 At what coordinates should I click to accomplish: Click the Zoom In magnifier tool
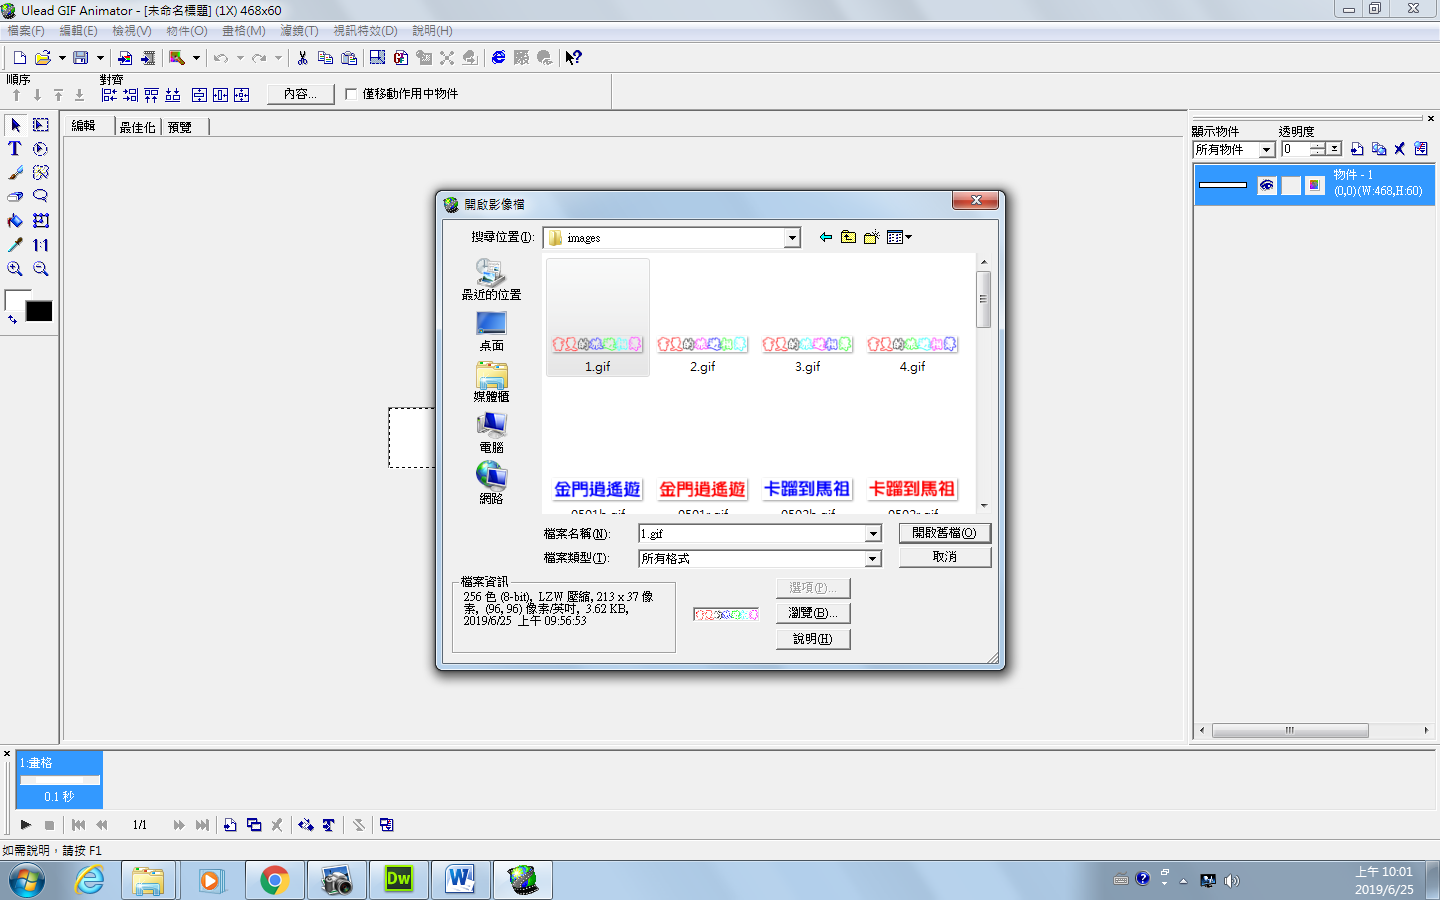pyautogui.click(x=15, y=269)
